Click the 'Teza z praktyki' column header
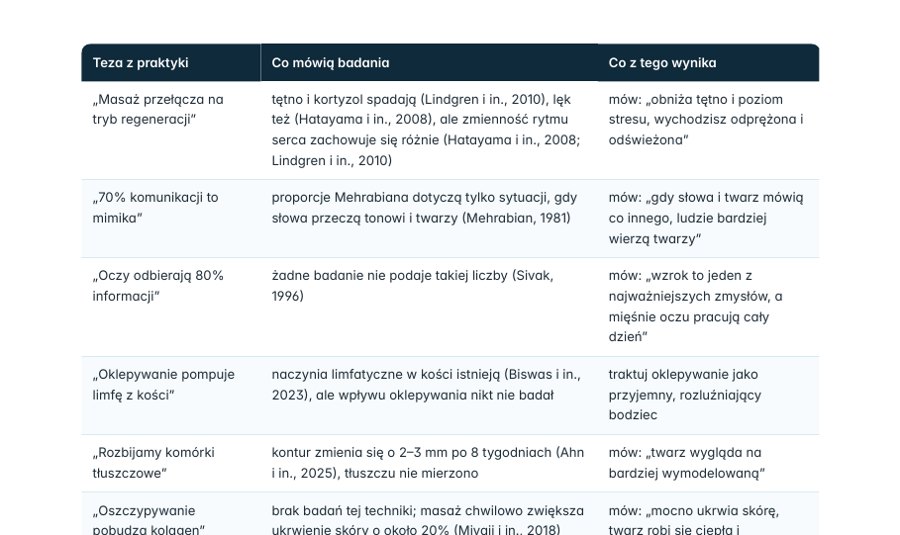900x535 pixels. 171,63
